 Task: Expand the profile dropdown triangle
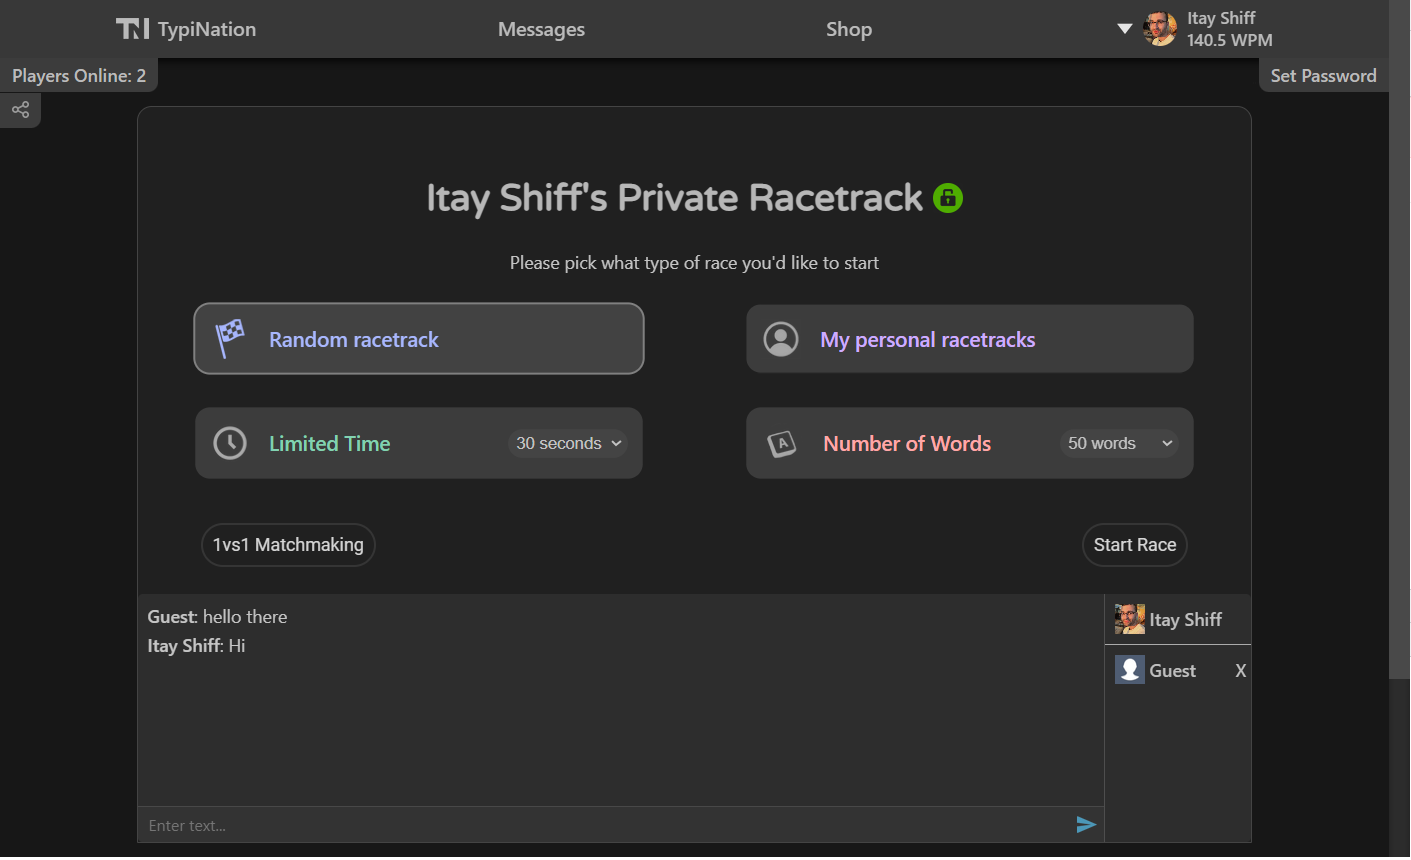pyautogui.click(x=1125, y=29)
